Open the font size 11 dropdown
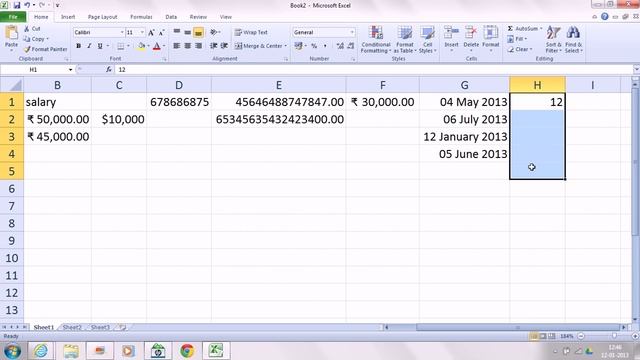The width and height of the screenshot is (640, 360). [142, 32]
